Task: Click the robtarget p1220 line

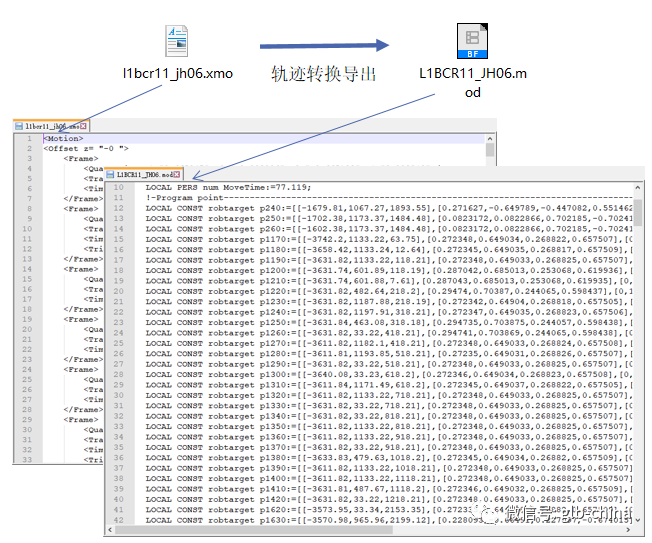Action: (389, 291)
